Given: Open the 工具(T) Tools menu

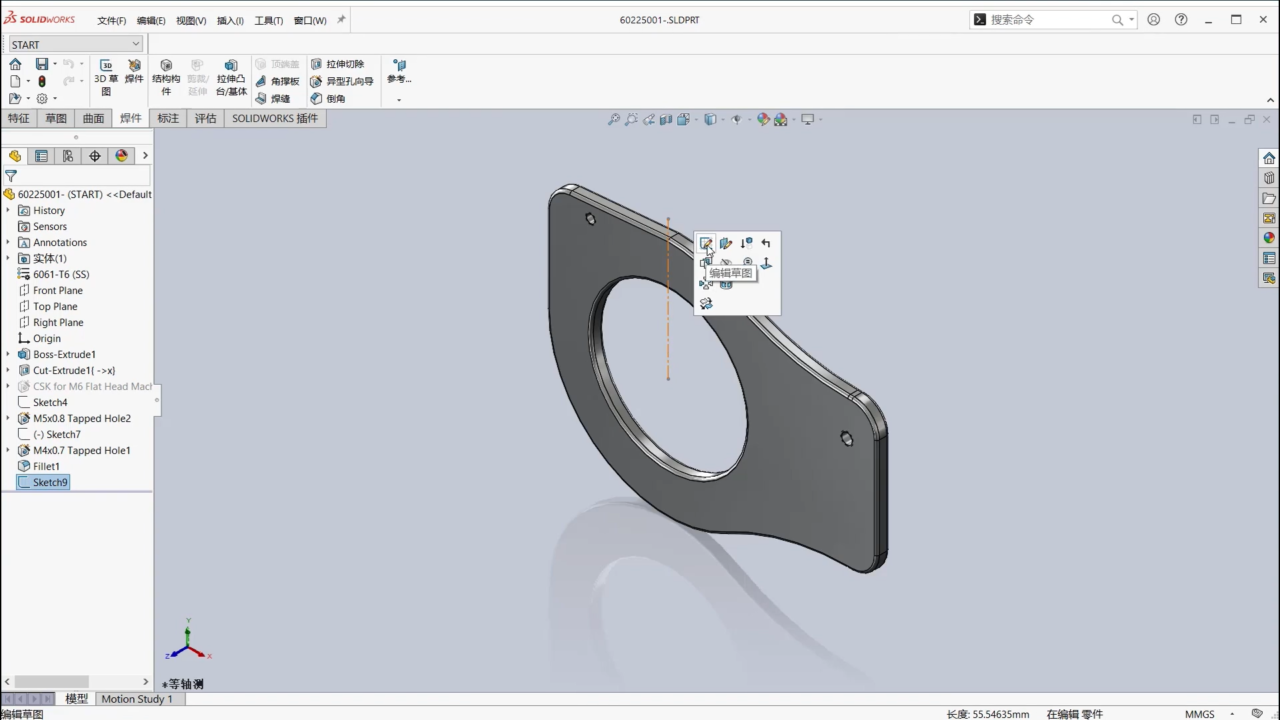Looking at the screenshot, I should (269, 20).
